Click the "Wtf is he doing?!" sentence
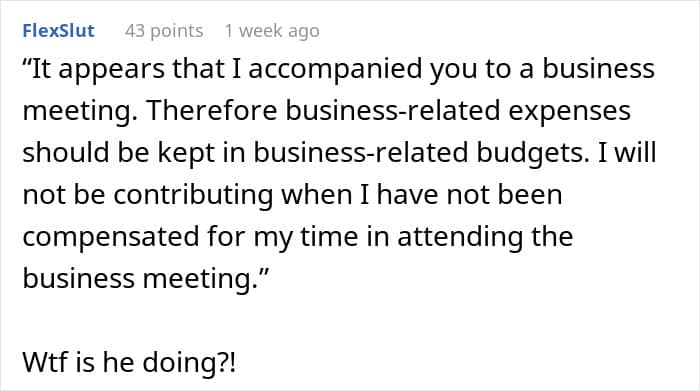The width and height of the screenshot is (700, 391). pos(129,362)
